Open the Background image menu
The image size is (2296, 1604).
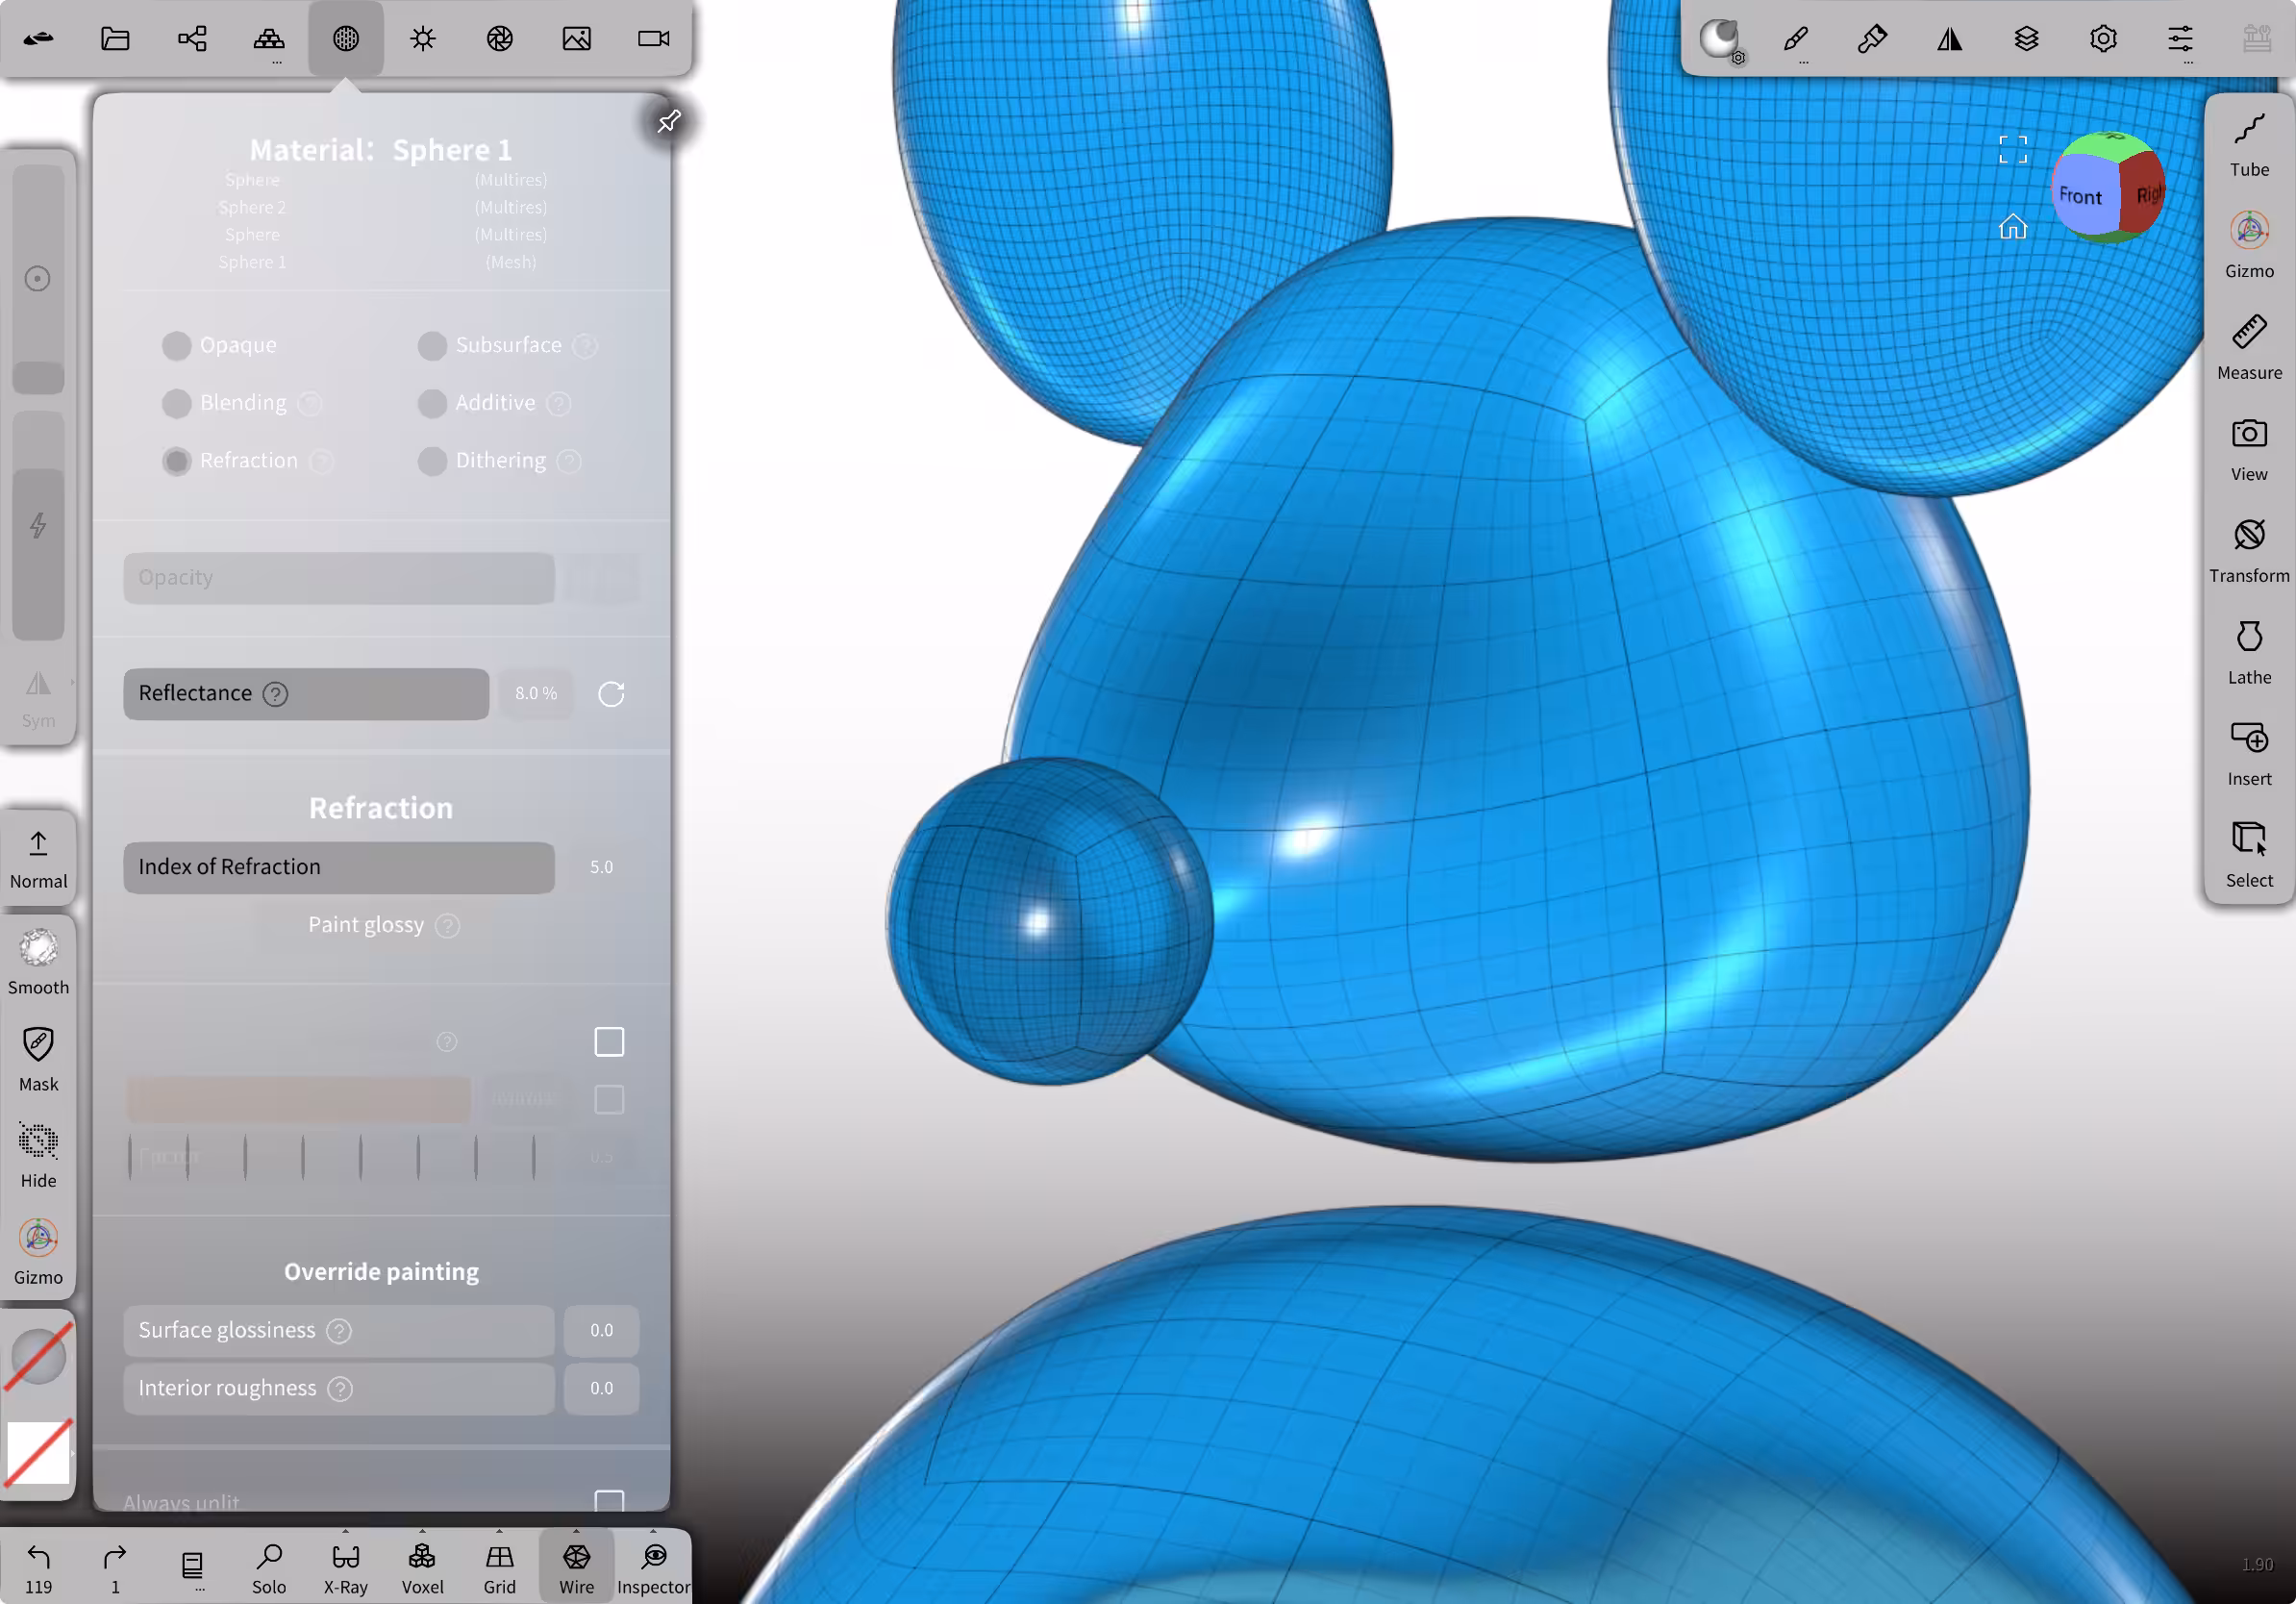[x=577, y=38]
